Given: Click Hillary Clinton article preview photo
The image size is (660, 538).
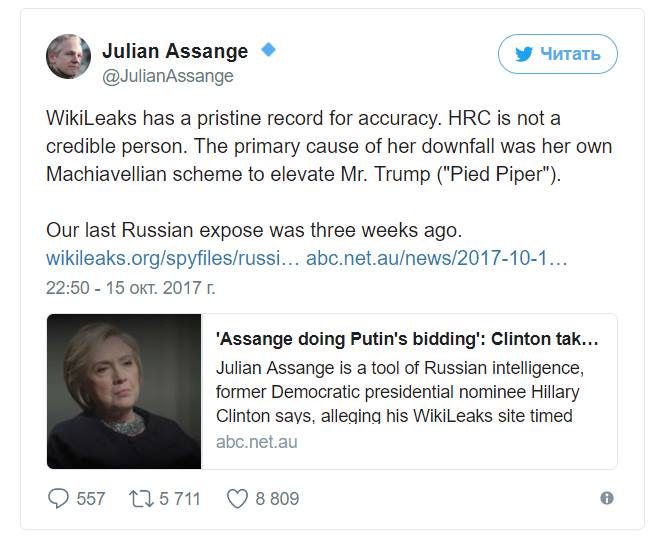Looking at the screenshot, I should [x=124, y=391].
